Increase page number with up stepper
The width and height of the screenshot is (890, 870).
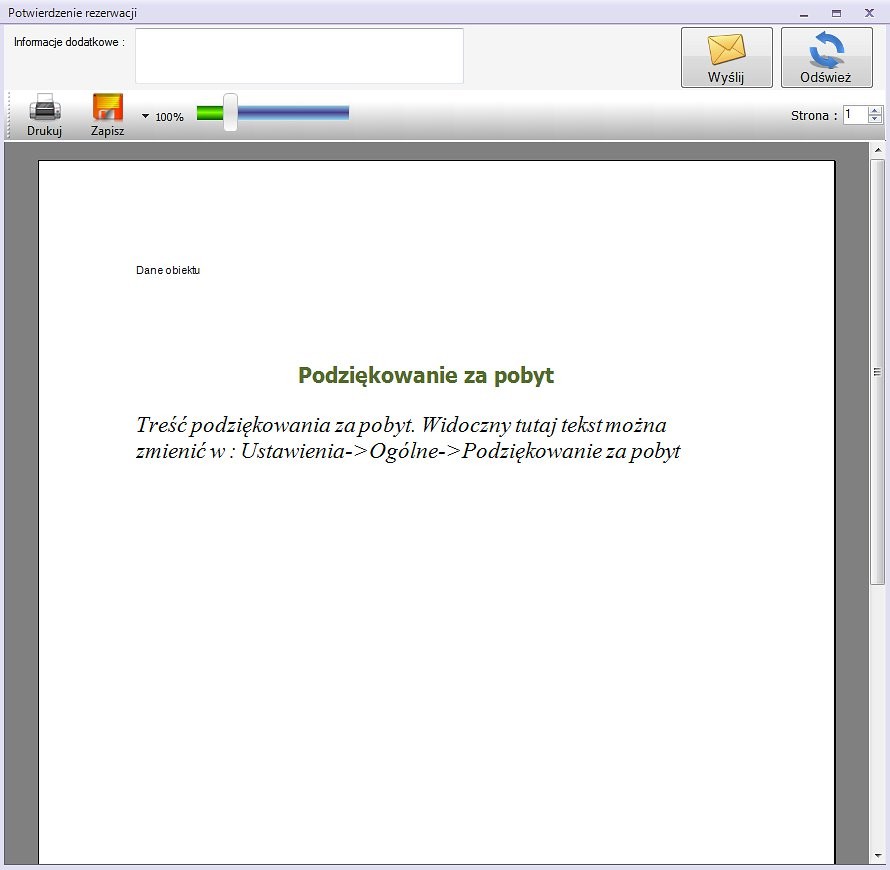[875, 111]
